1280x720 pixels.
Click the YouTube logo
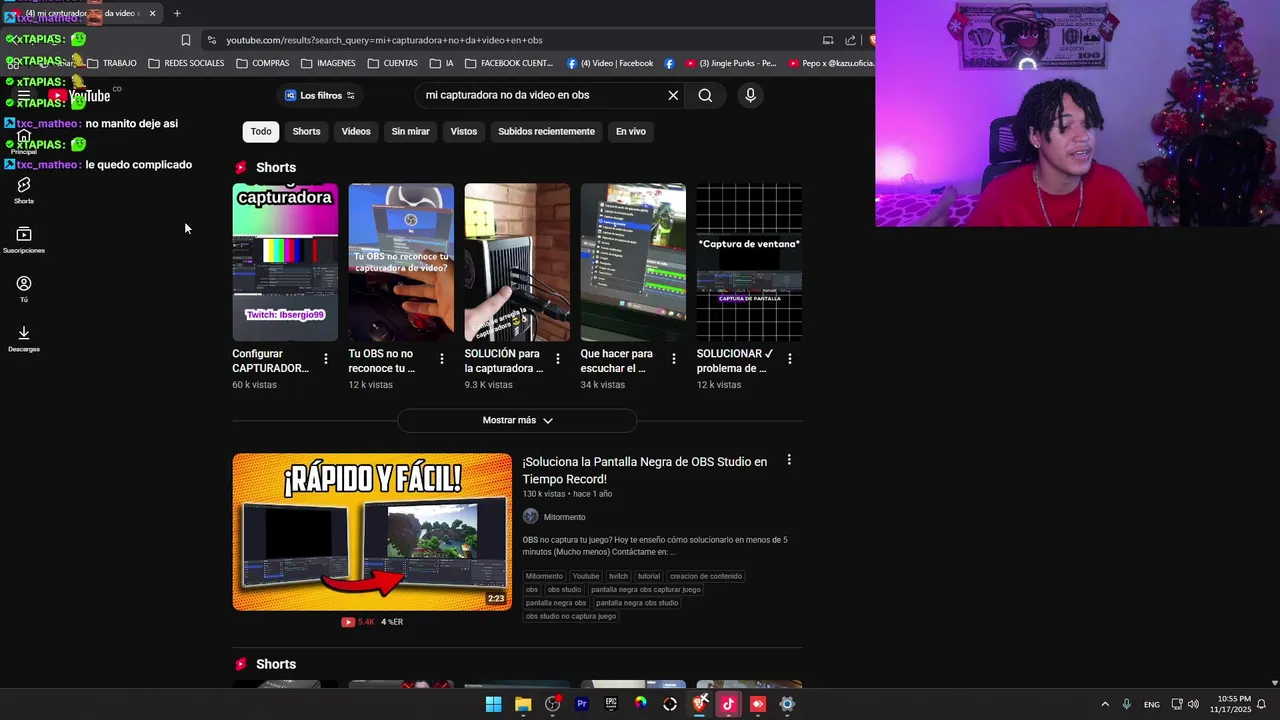(x=79, y=96)
